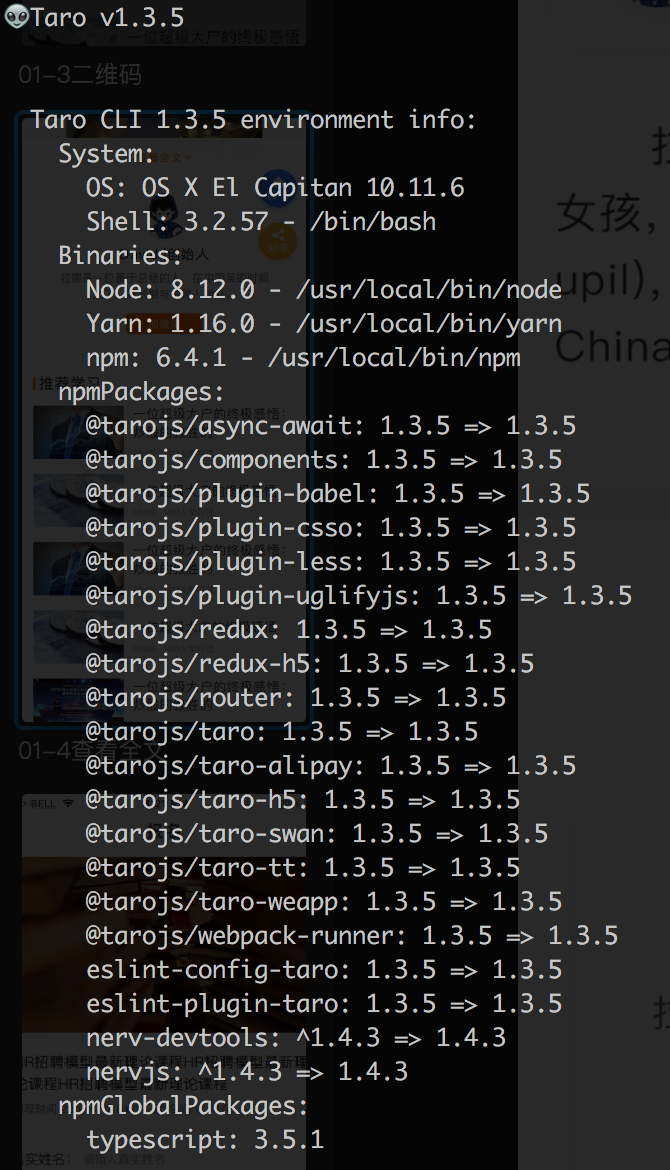Click the 'System:' heading line
This screenshot has height=1170, width=670.
point(106,154)
